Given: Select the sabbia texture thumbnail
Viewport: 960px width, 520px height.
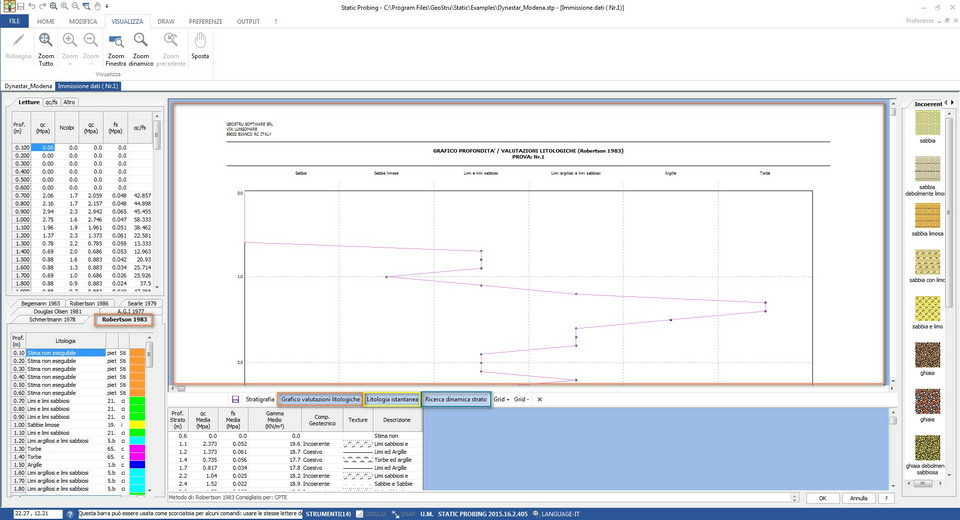Looking at the screenshot, I should 928,123.
